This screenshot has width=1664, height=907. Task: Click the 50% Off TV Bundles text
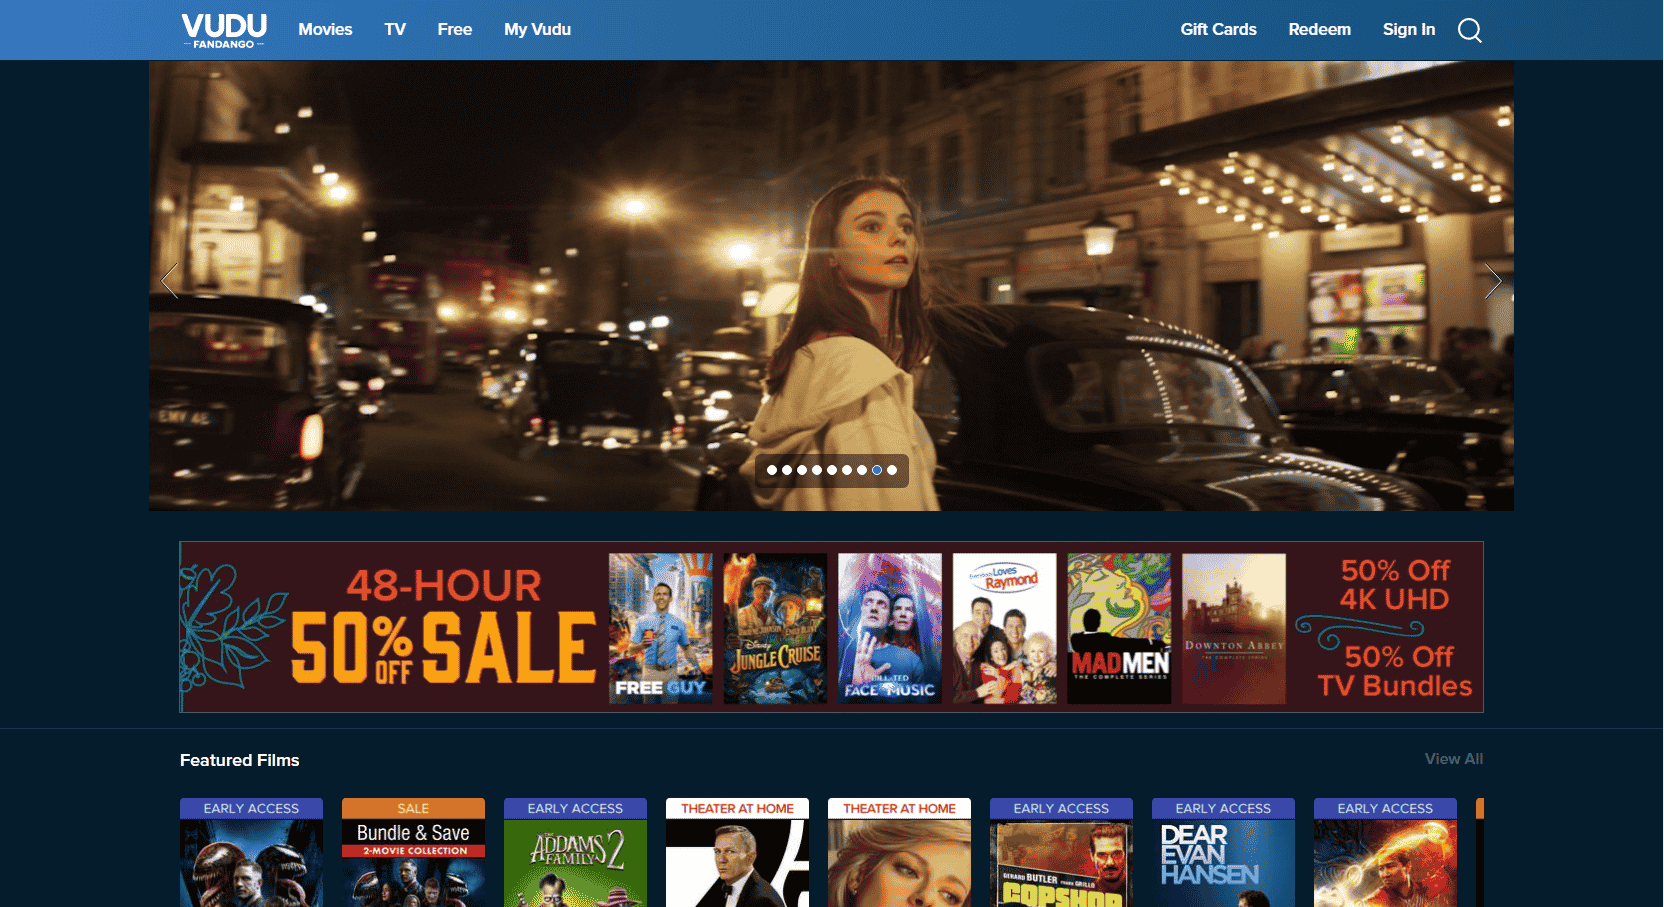(1395, 671)
